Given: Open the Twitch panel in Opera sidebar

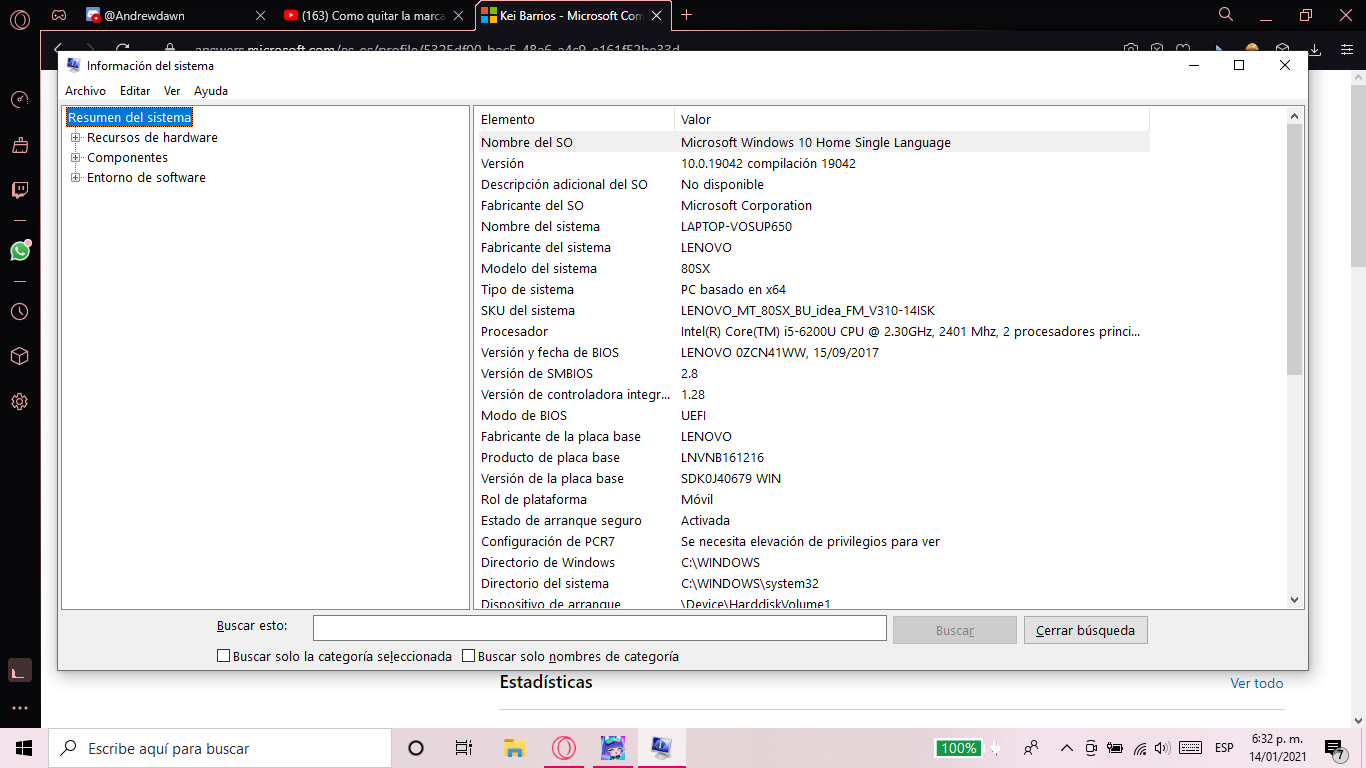Looking at the screenshot, I should pyautogui.click(x=19, y=190).
